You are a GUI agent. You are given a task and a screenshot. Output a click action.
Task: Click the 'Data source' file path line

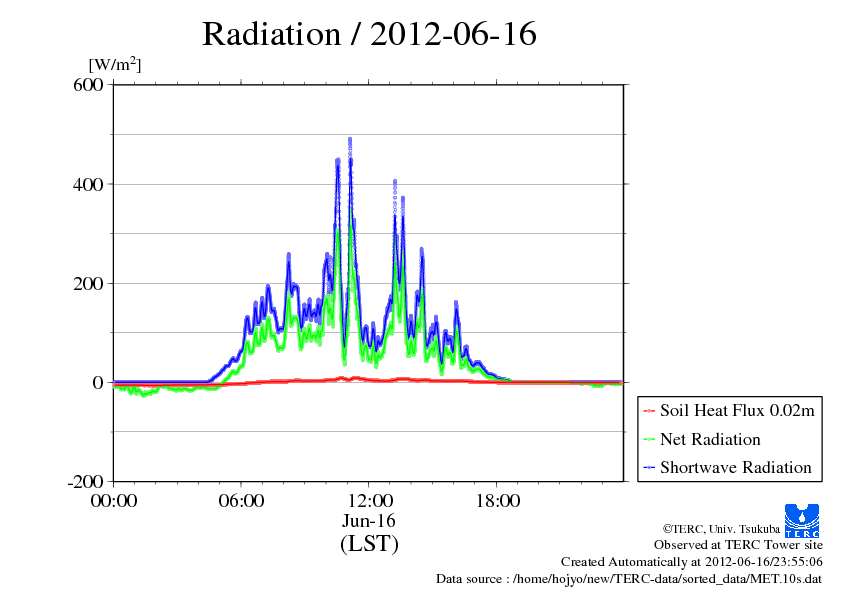(x=629, y=579)
